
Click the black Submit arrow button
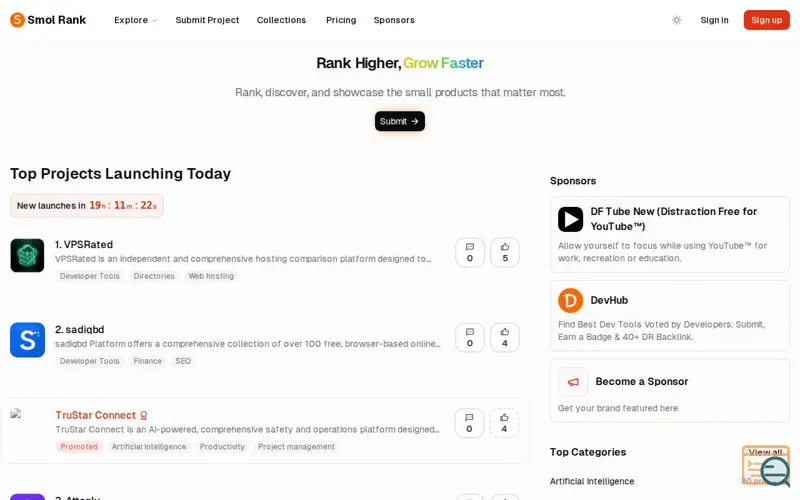(x=399, y=121)
